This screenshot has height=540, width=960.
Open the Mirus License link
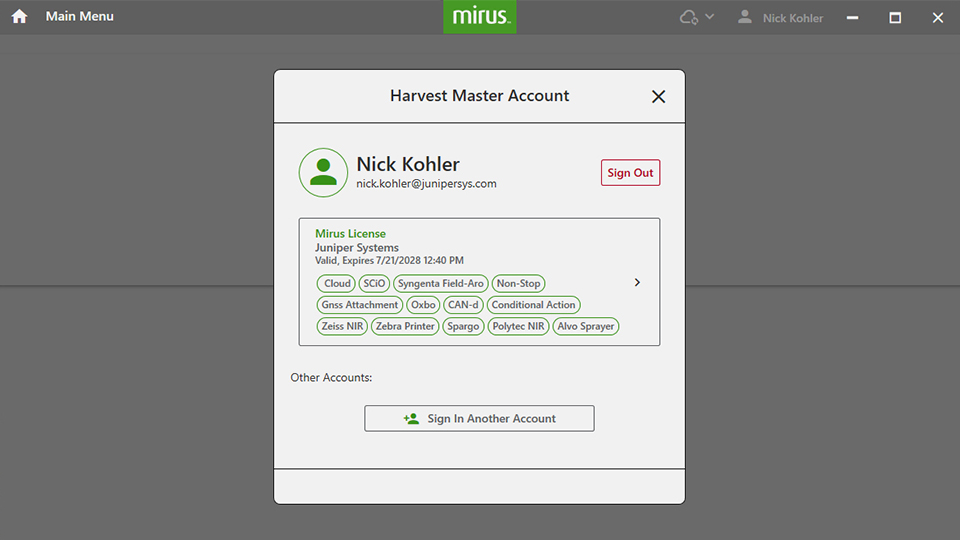pos(350,233)
